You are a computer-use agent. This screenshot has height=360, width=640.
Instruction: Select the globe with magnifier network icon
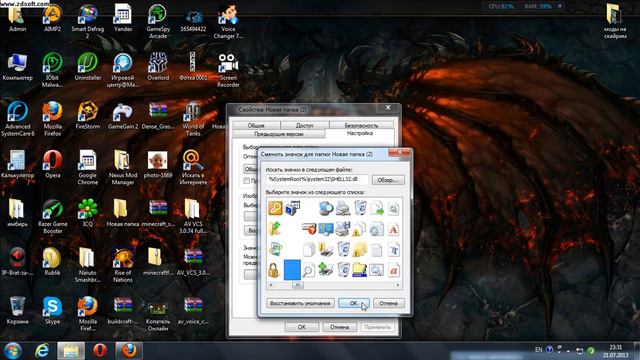[x=326, y=209]
